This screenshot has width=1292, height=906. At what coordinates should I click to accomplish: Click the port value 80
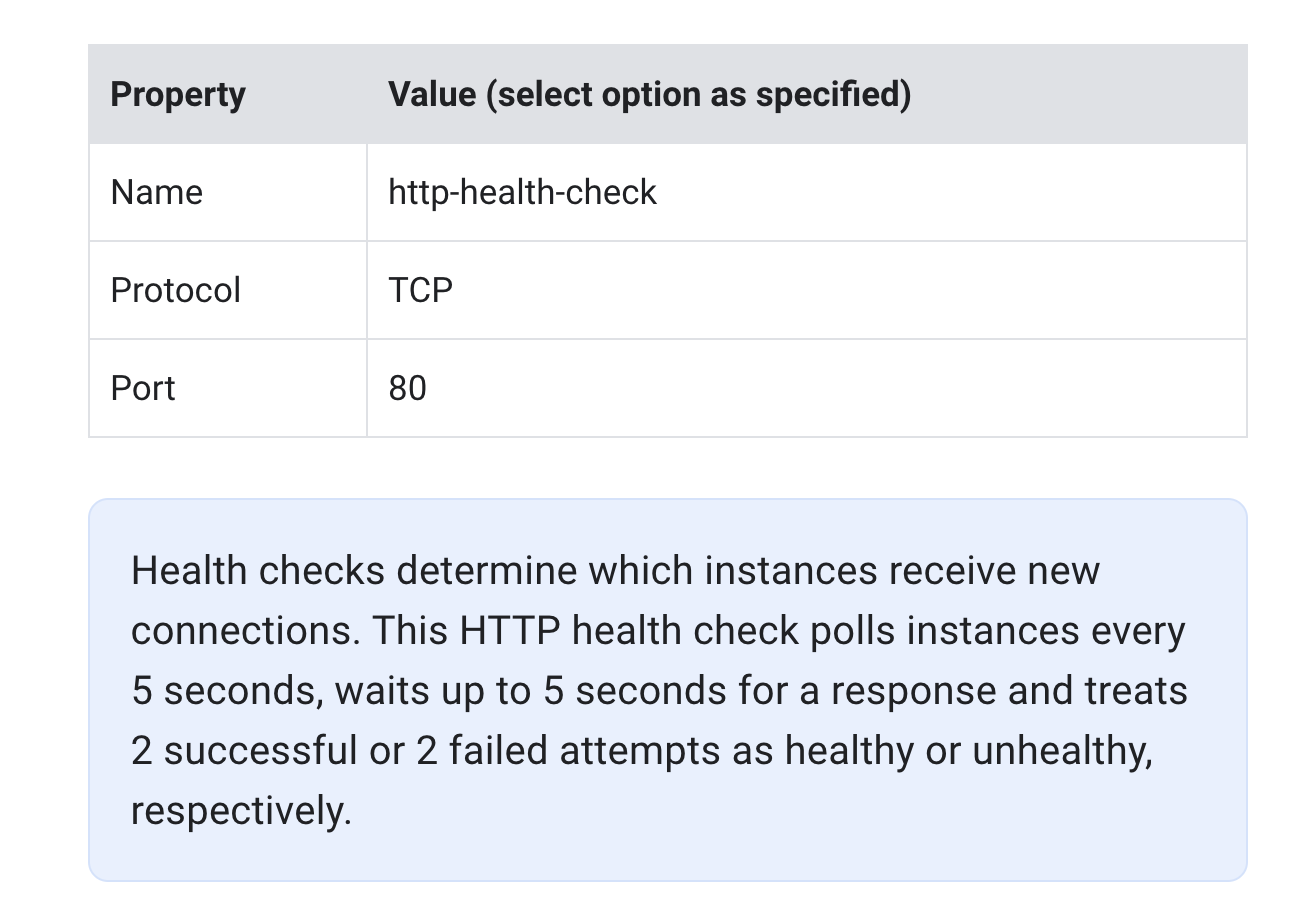pyautogui.click(x=407, y=388)
